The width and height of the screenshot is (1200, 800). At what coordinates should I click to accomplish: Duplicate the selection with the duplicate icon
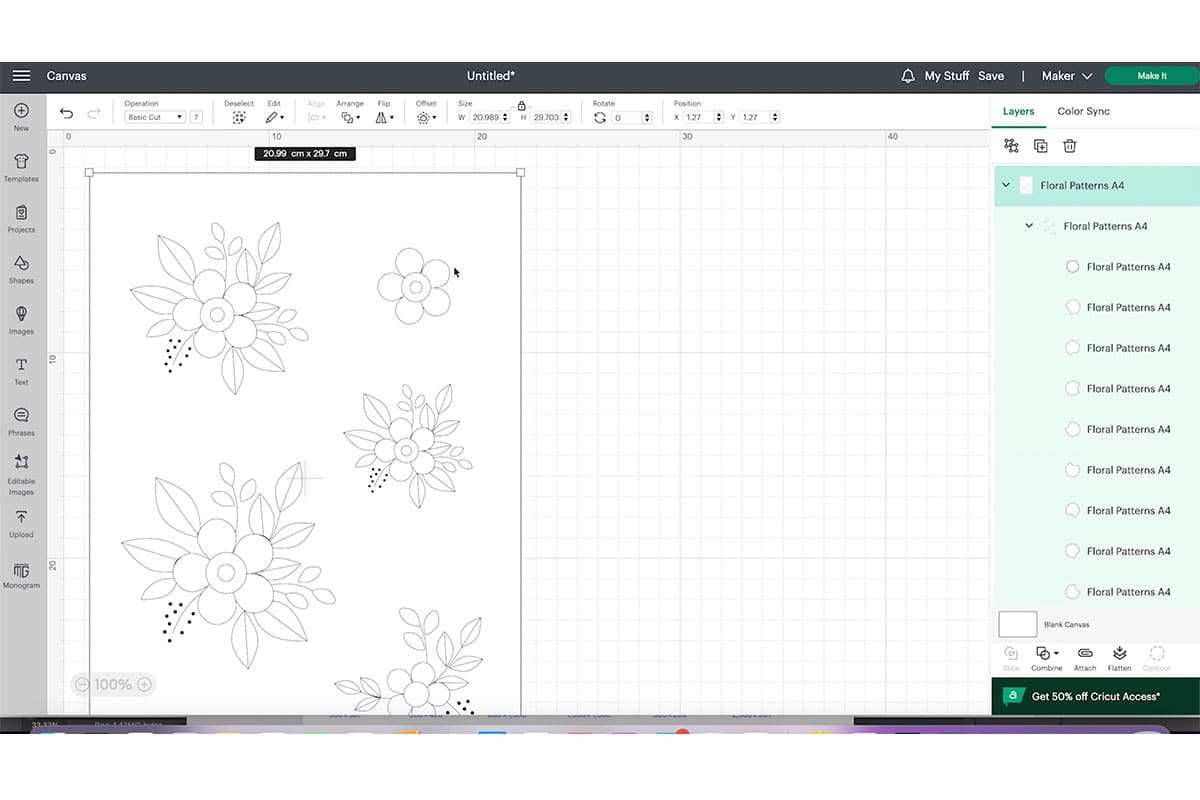tap(1040, 146)
